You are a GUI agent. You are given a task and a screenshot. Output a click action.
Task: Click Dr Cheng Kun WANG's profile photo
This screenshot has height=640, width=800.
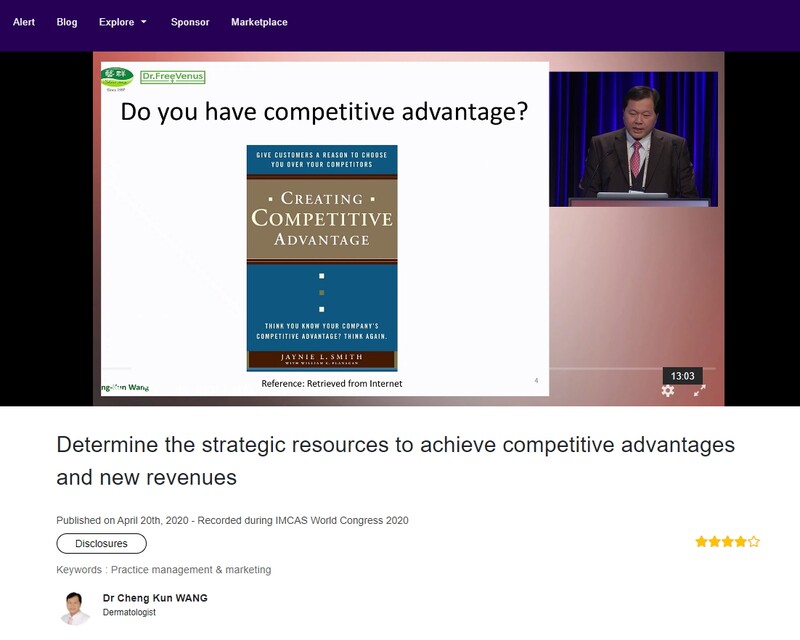pyautogui.click(x=75, y=608)
